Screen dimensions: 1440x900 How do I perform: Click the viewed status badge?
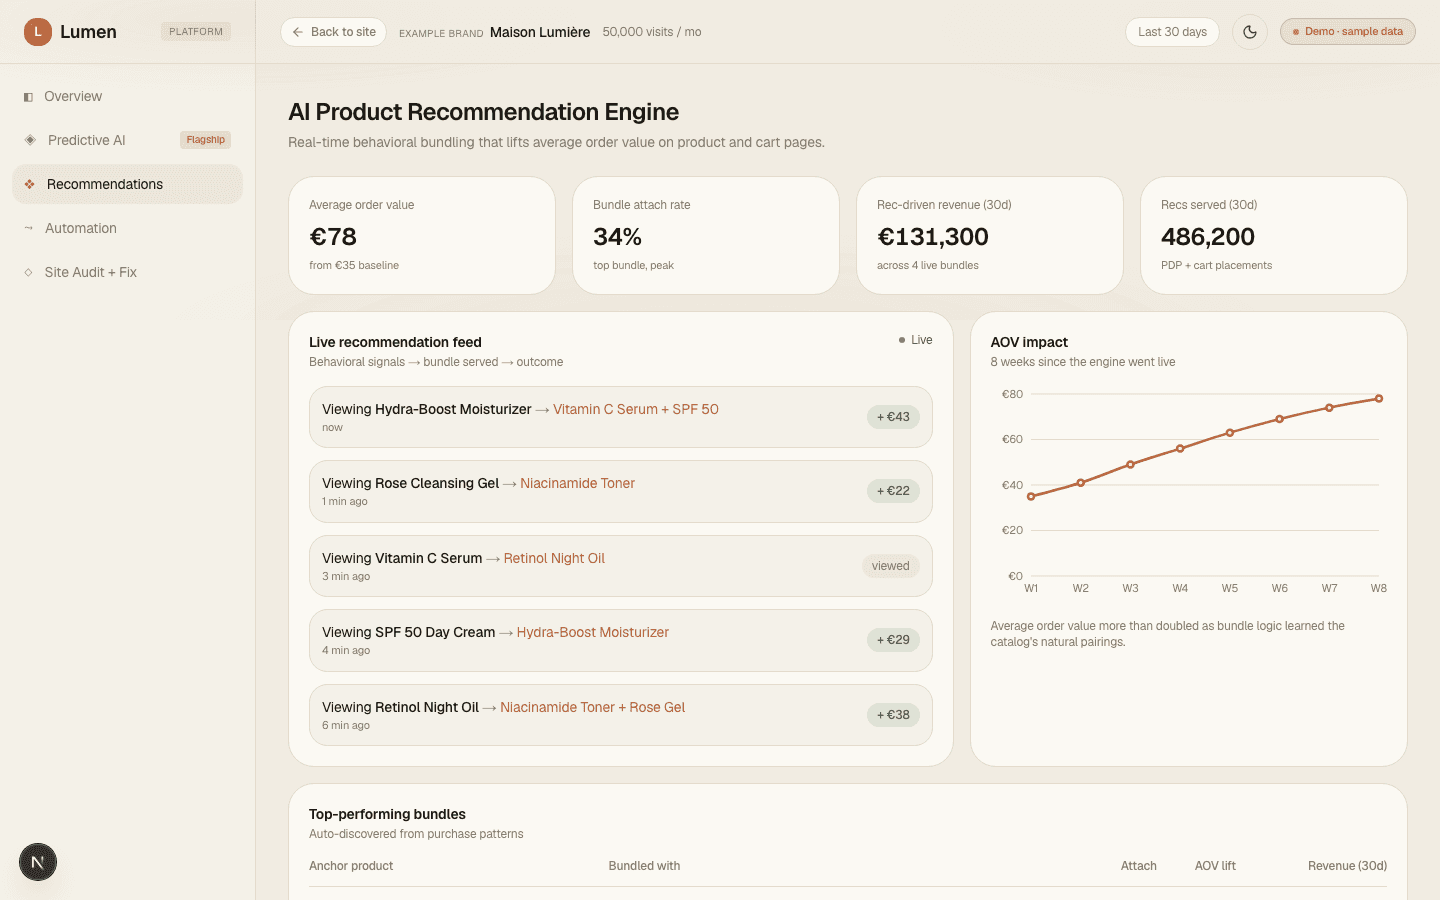890,566
